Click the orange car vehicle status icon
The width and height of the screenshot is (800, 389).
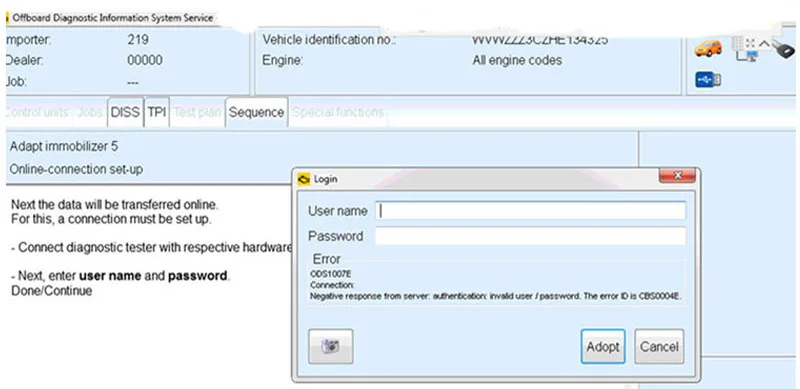[x=708, y=48]
